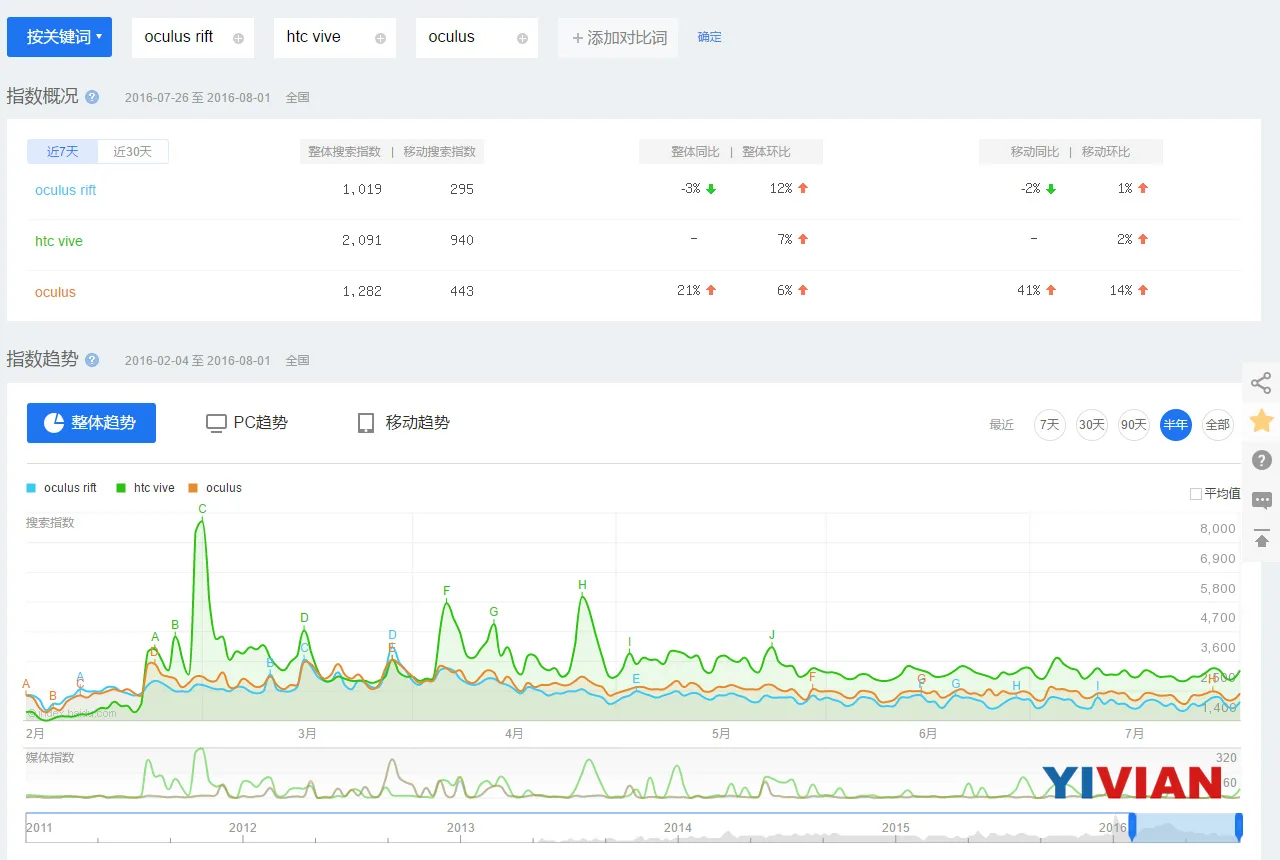The width and height of the screenshot is (1280, 860).
Task: Click the green news marker C at chart peak
Action: (202, 509)
